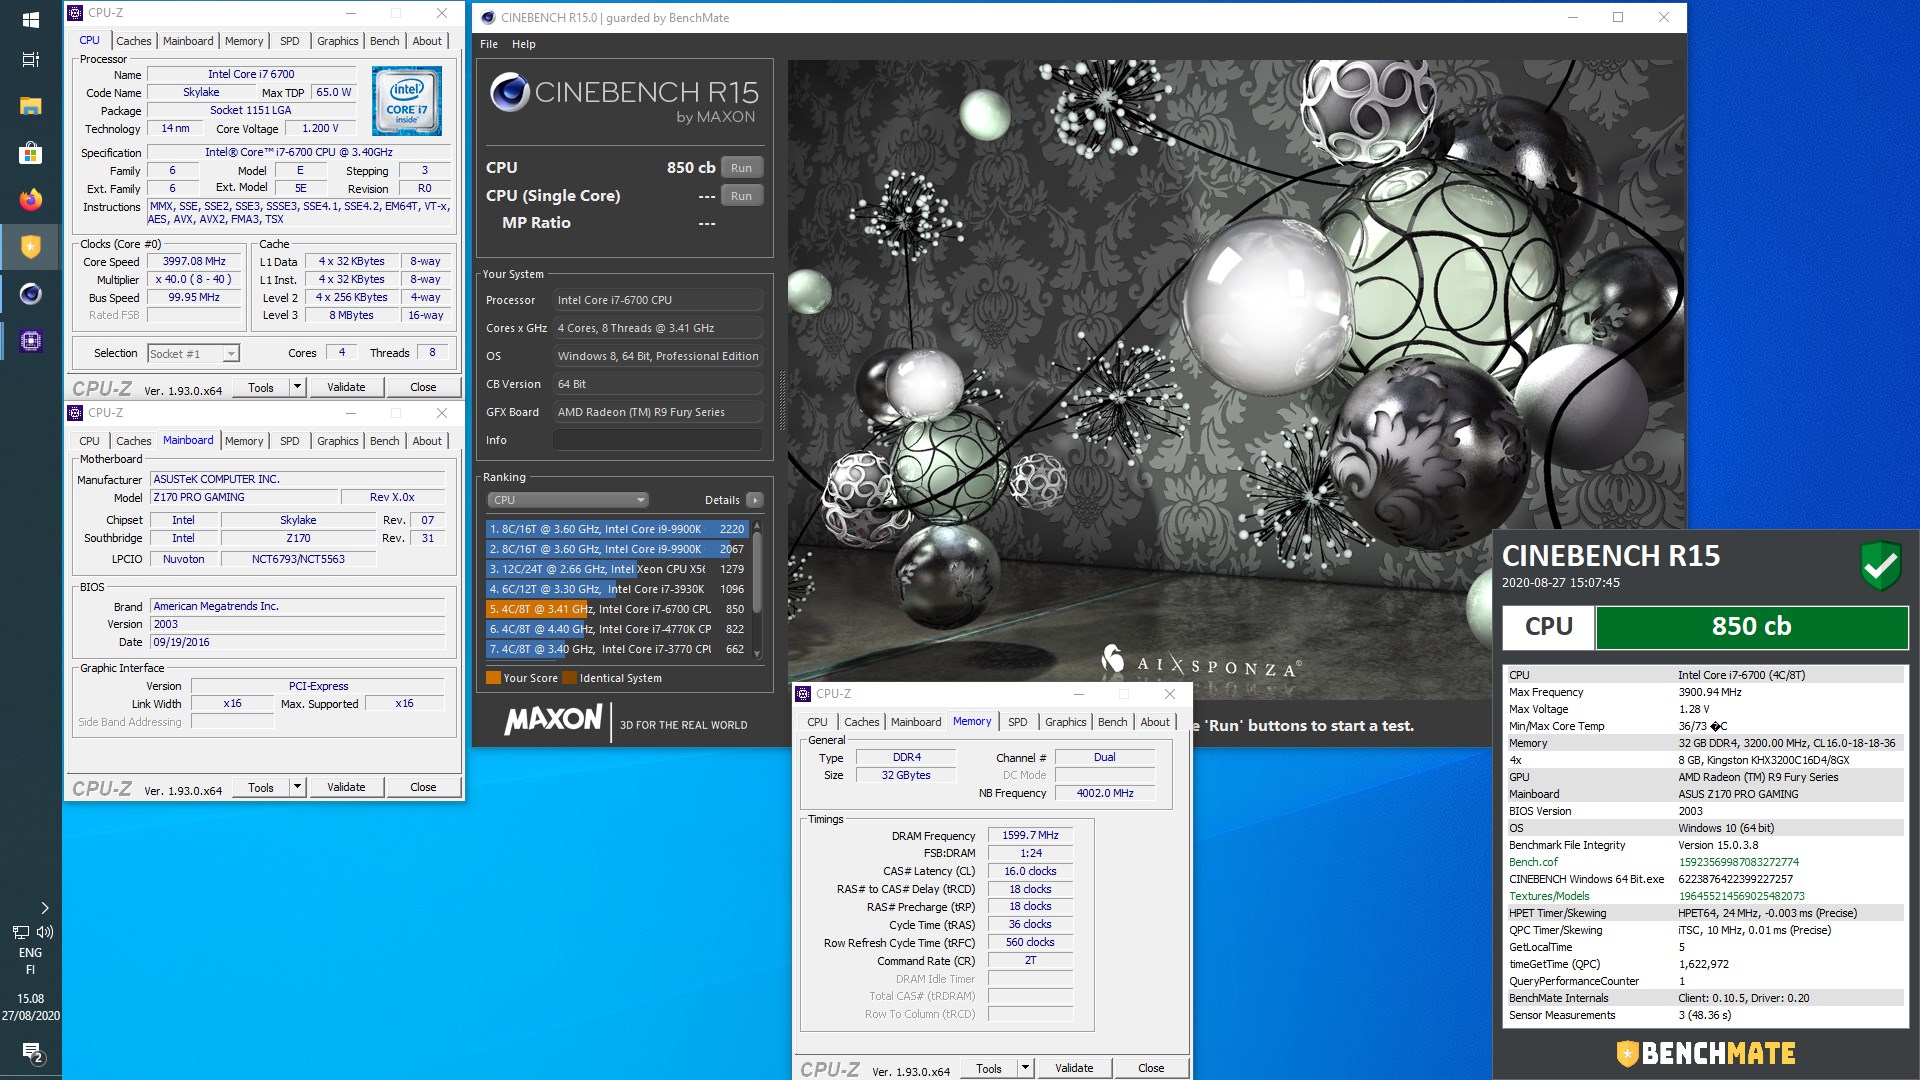
Task: Click Validate in Memory CPU-Z window
Action: 1074,1068
